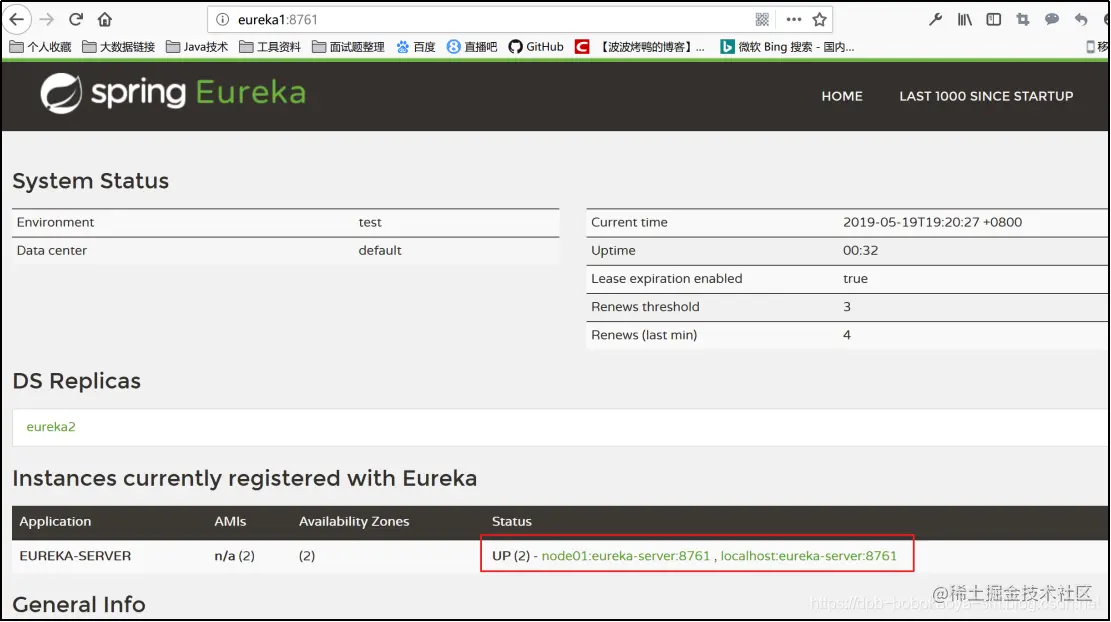Select the EUREKA-SERVER application cell

(75, 556)
